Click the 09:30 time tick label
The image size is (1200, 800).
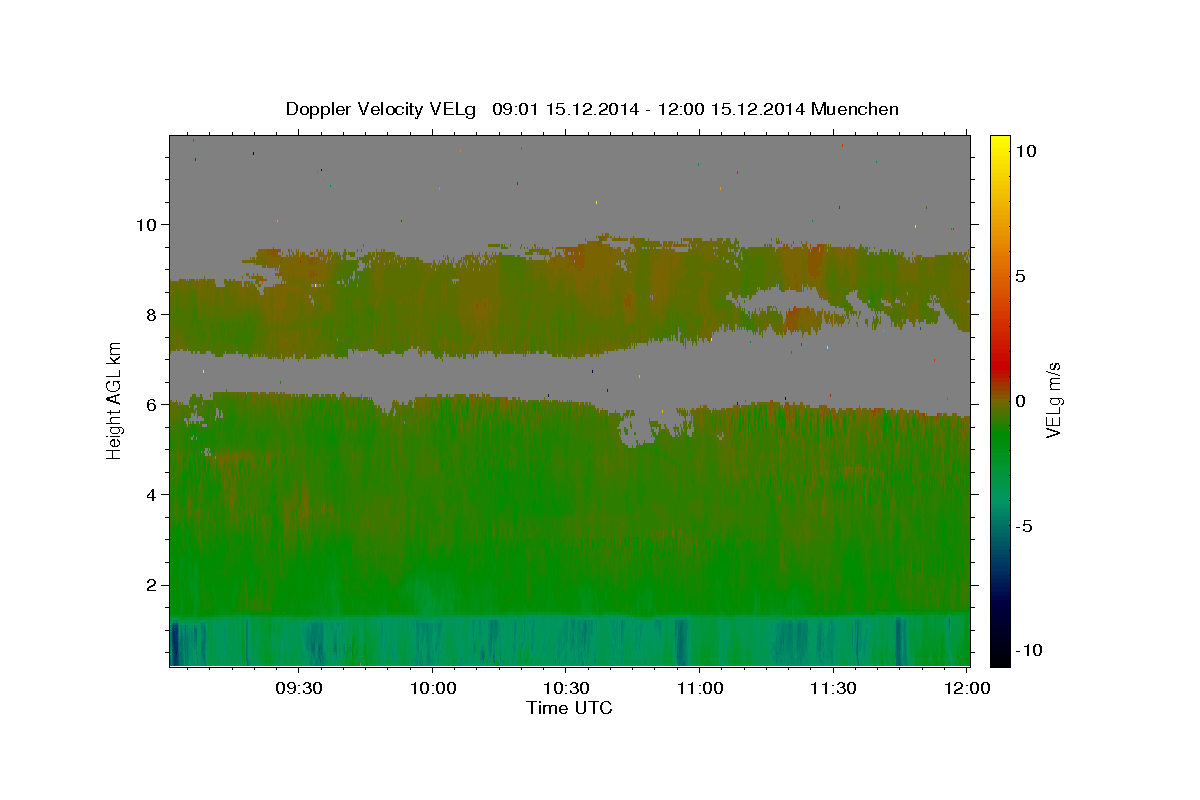point(298,688)
